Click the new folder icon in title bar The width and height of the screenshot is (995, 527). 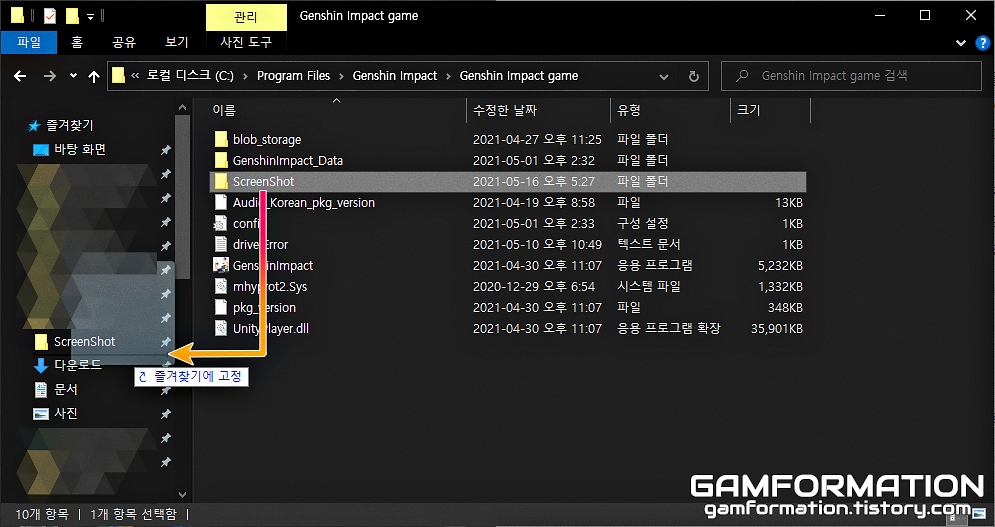(72, 15)
